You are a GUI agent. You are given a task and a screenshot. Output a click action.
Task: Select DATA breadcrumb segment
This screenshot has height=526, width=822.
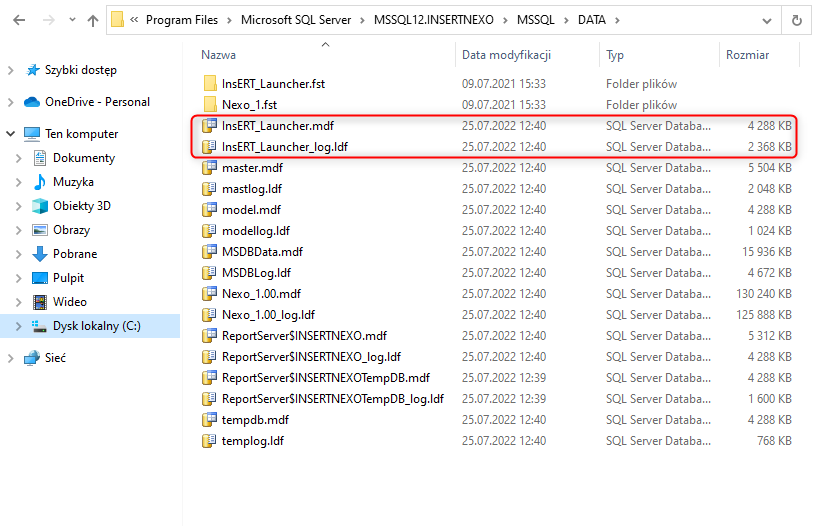591,20
